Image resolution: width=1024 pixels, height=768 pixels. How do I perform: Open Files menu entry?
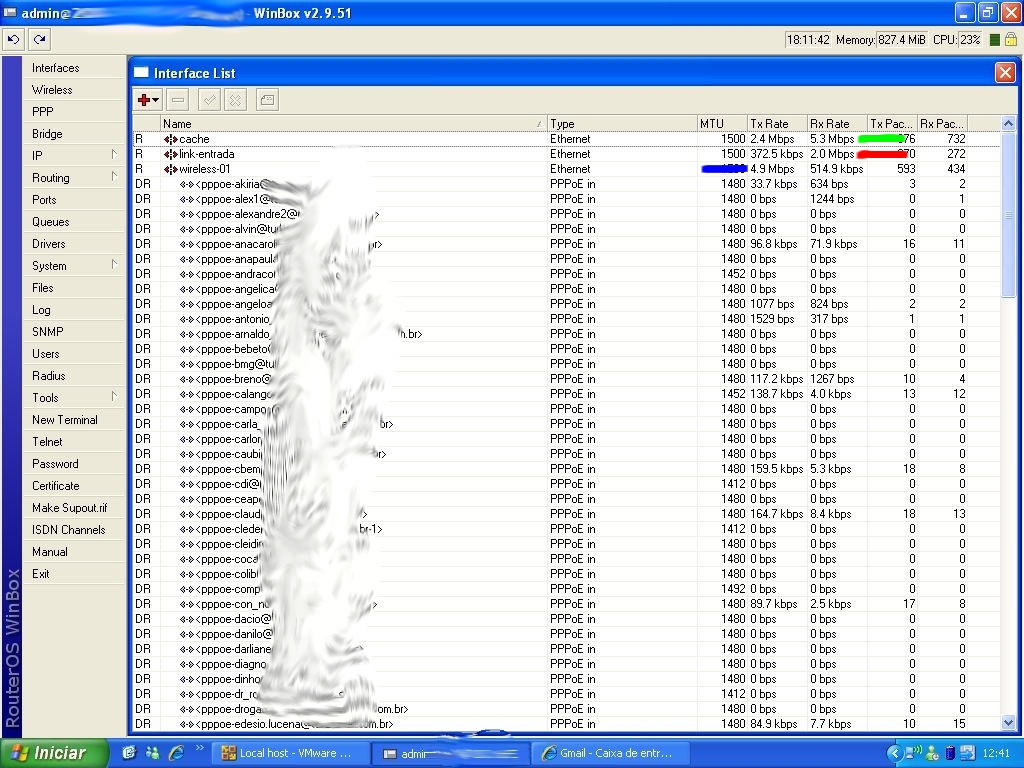click(x=74, y=287)
